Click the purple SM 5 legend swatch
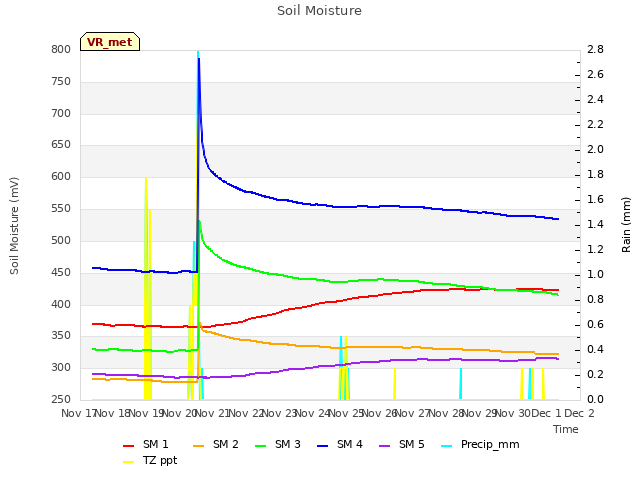The height and width of the screenshot is (480, 640). click(385, 446)
